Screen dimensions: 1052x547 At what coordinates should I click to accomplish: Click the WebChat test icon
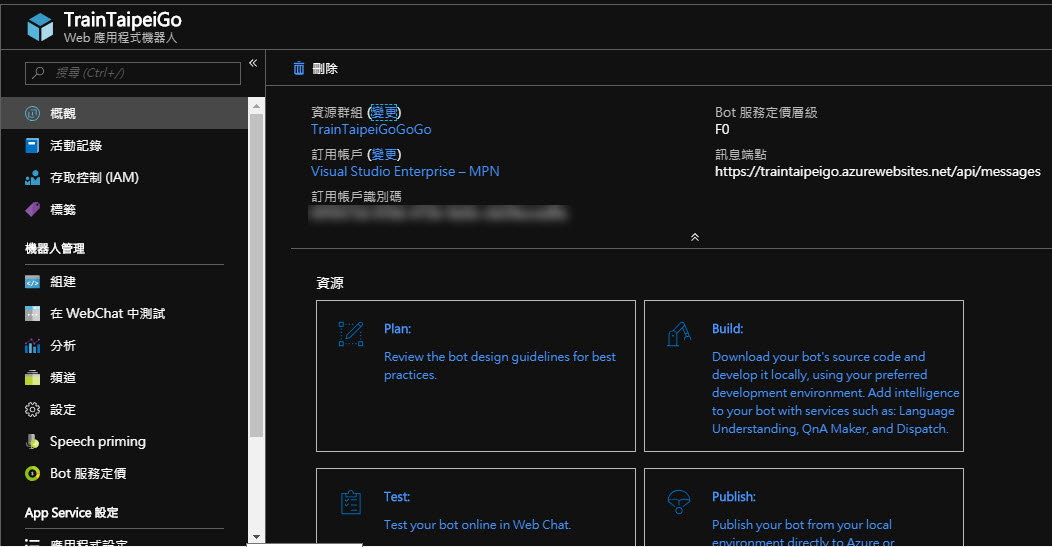pos(32,313)
